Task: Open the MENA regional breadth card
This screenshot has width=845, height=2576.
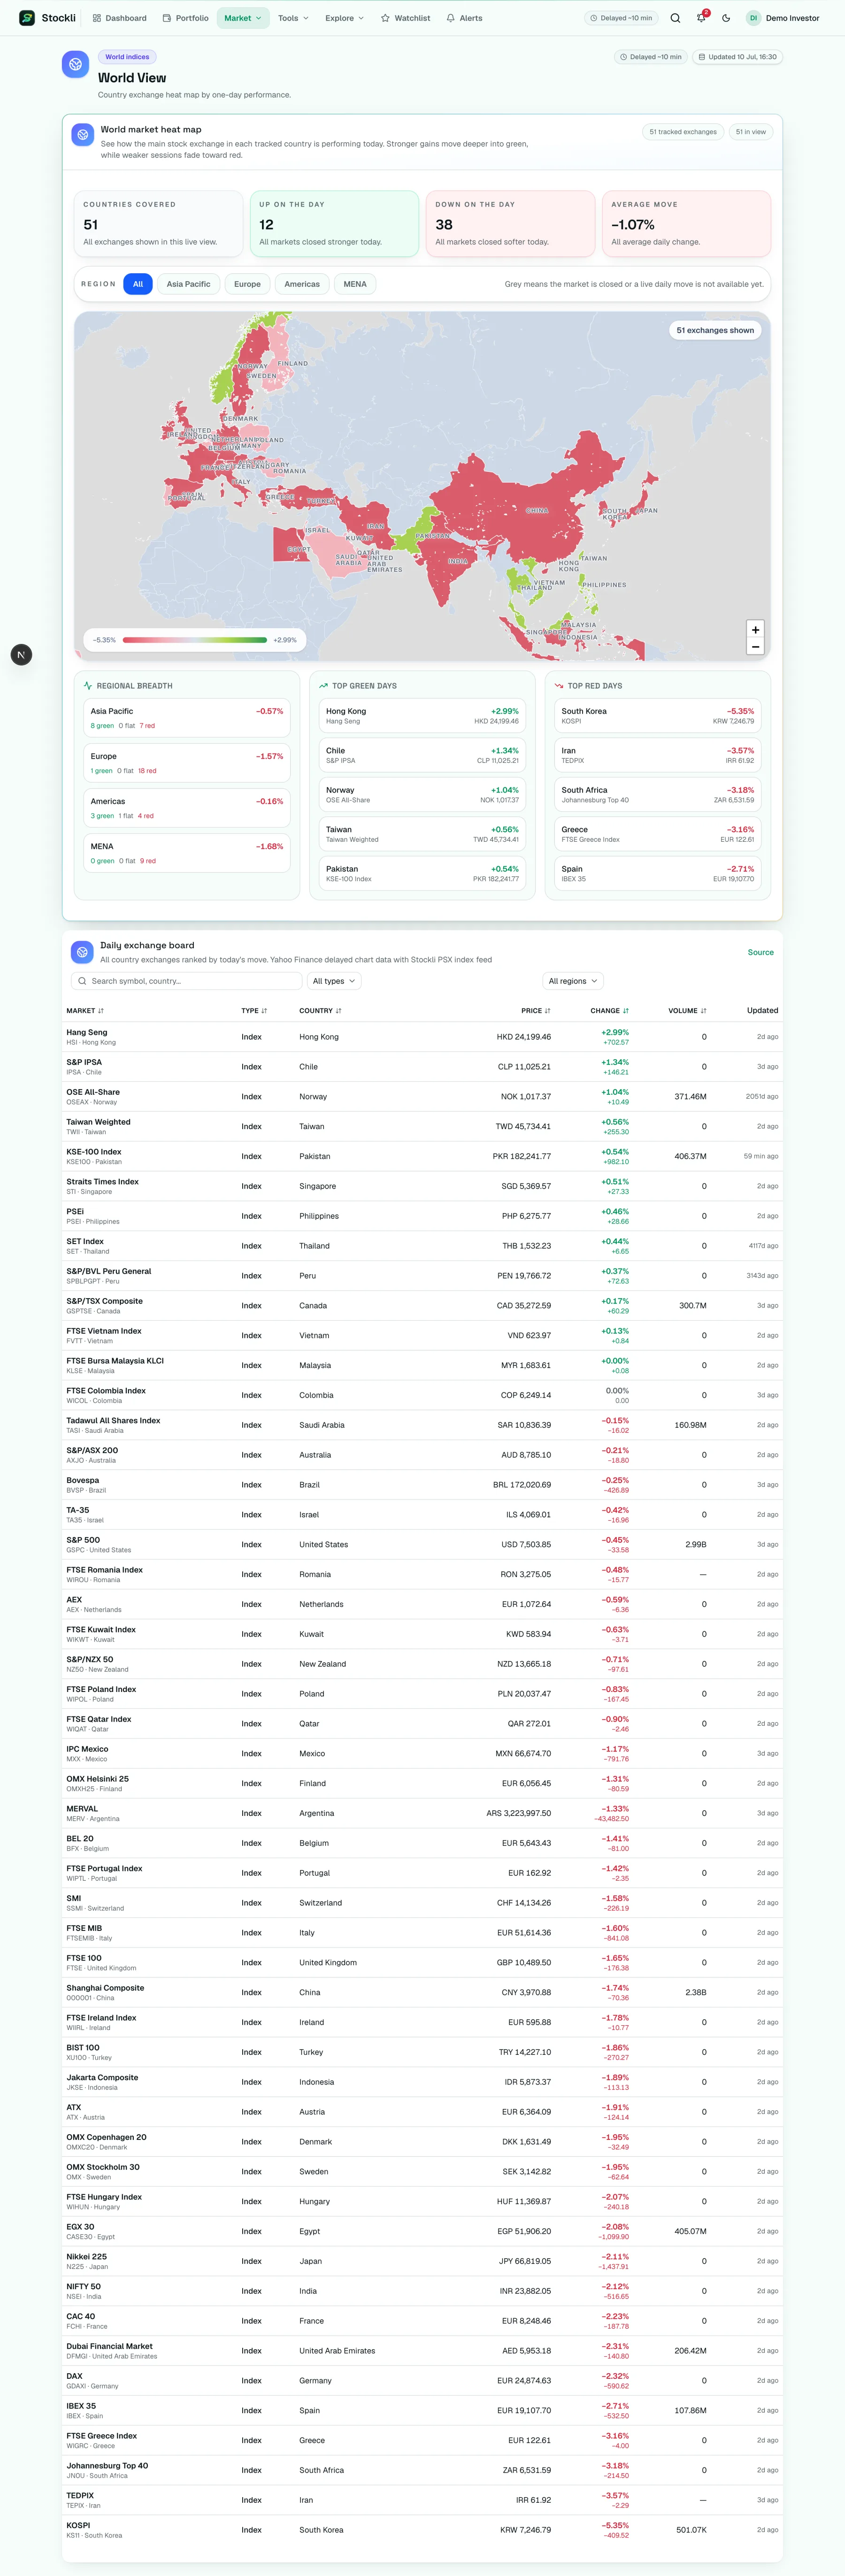Action: [187, 853]
